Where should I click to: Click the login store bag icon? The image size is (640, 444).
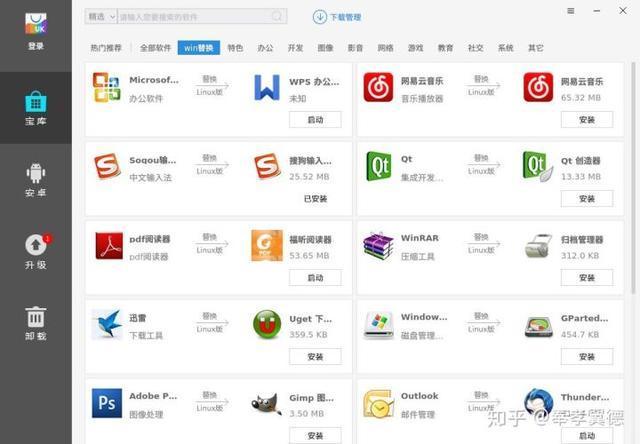(36, 24)
